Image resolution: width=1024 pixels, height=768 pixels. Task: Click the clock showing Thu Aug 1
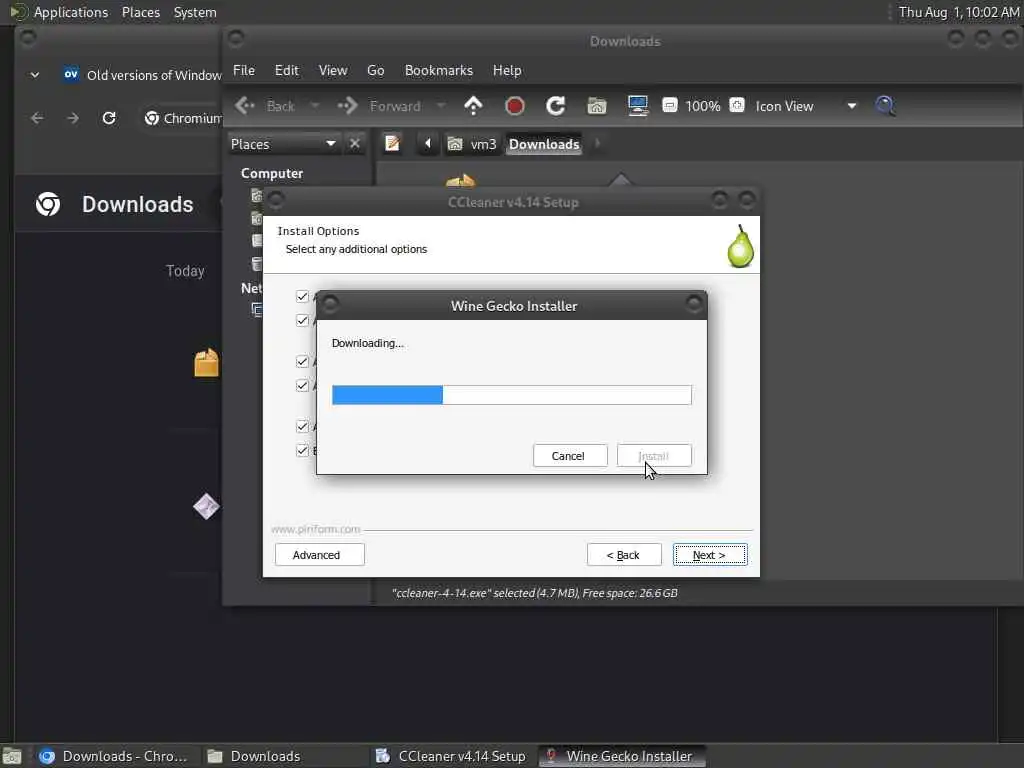(959, 12)
